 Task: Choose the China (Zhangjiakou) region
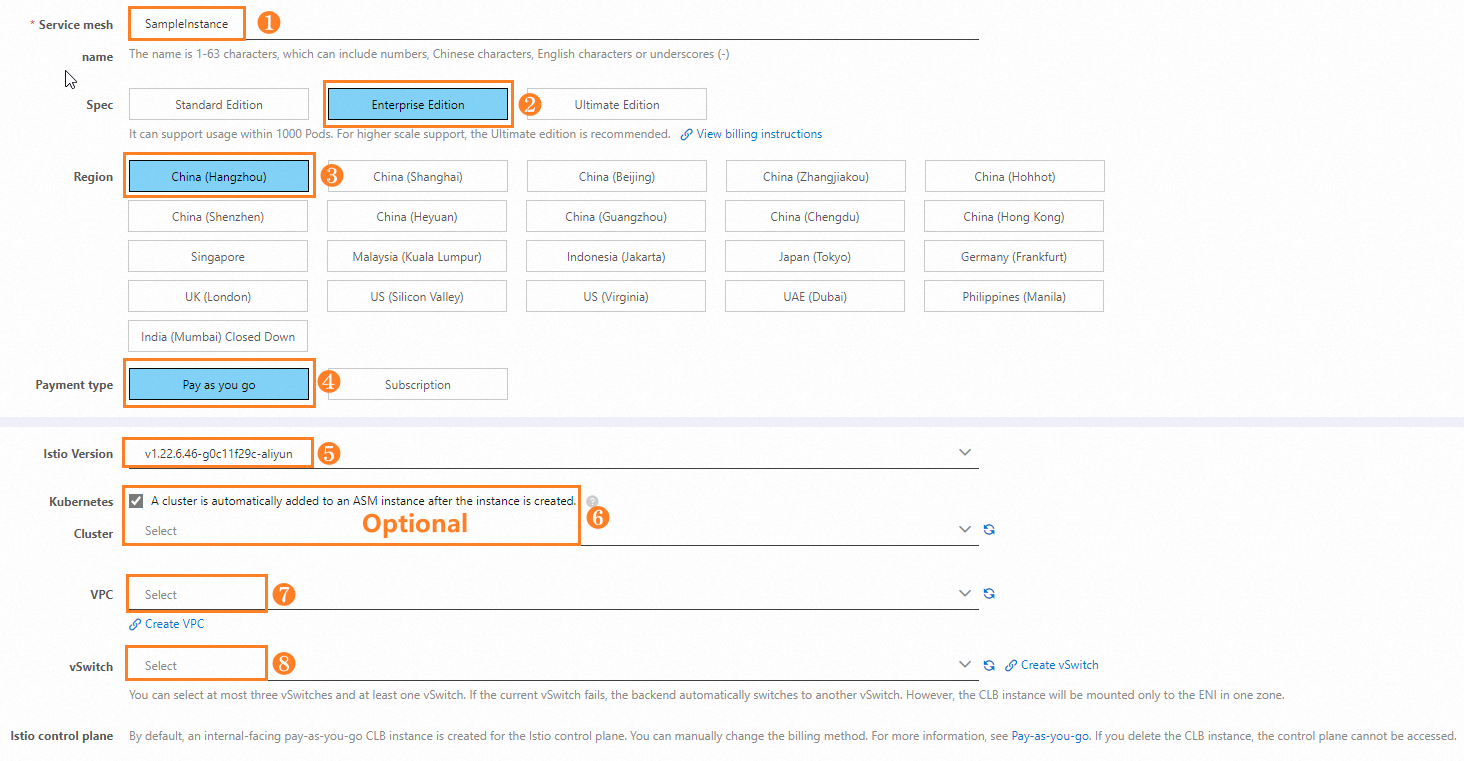(816, 177)
